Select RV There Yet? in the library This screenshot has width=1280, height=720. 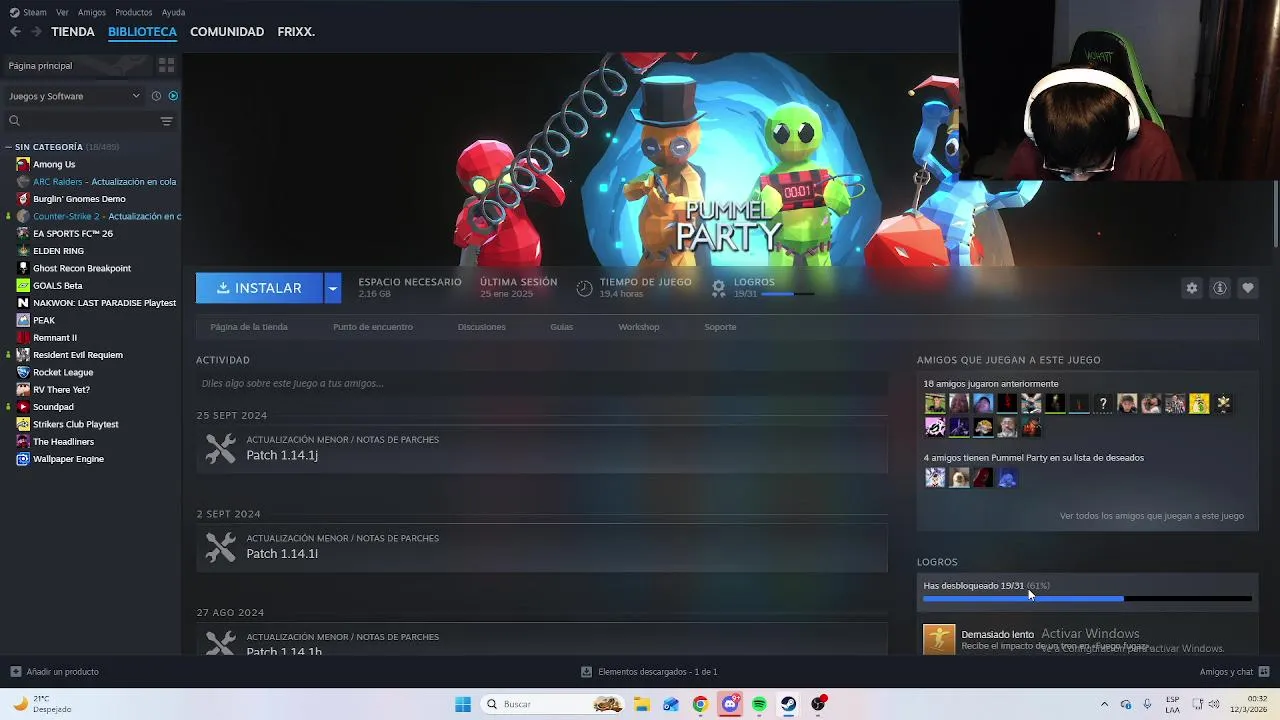pos(61,390)
